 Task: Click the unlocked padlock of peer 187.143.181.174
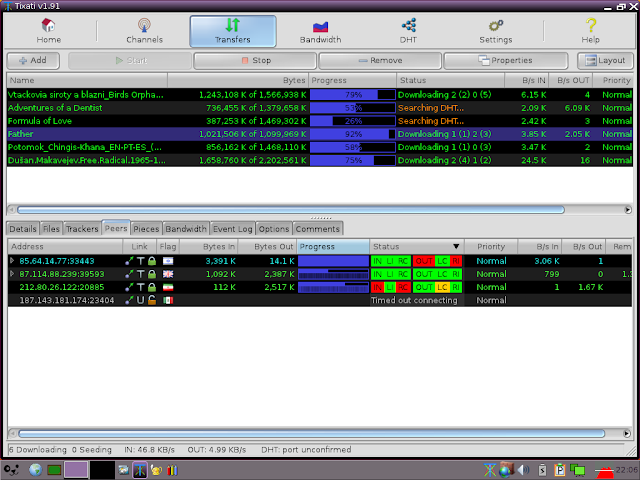click(x=152, y=300)
